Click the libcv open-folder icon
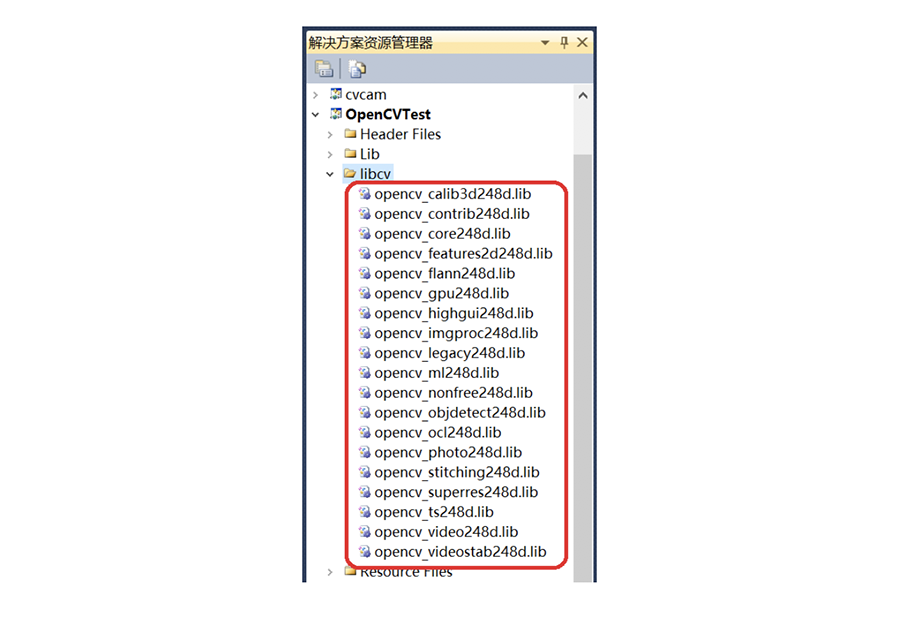 pyautogui.click(x=350, y=174)
